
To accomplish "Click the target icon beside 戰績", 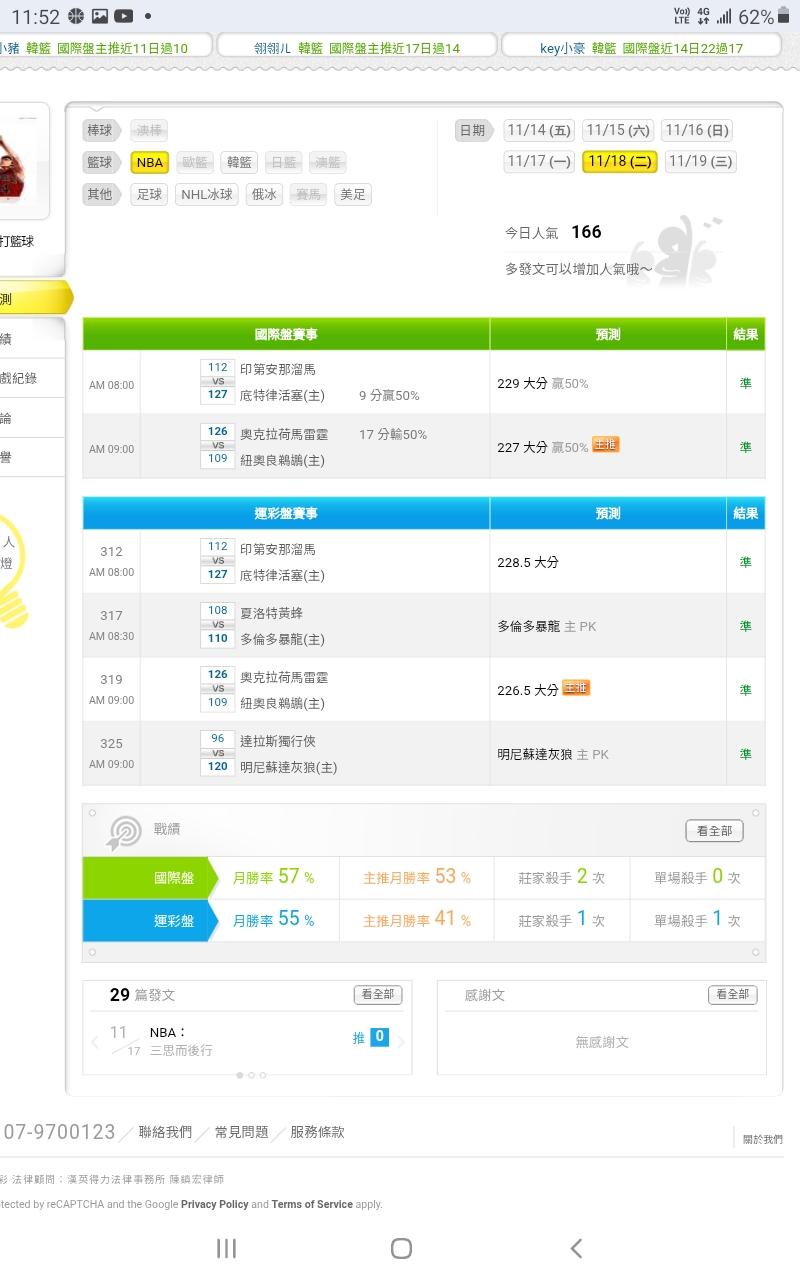I will [x=125, y=832].
